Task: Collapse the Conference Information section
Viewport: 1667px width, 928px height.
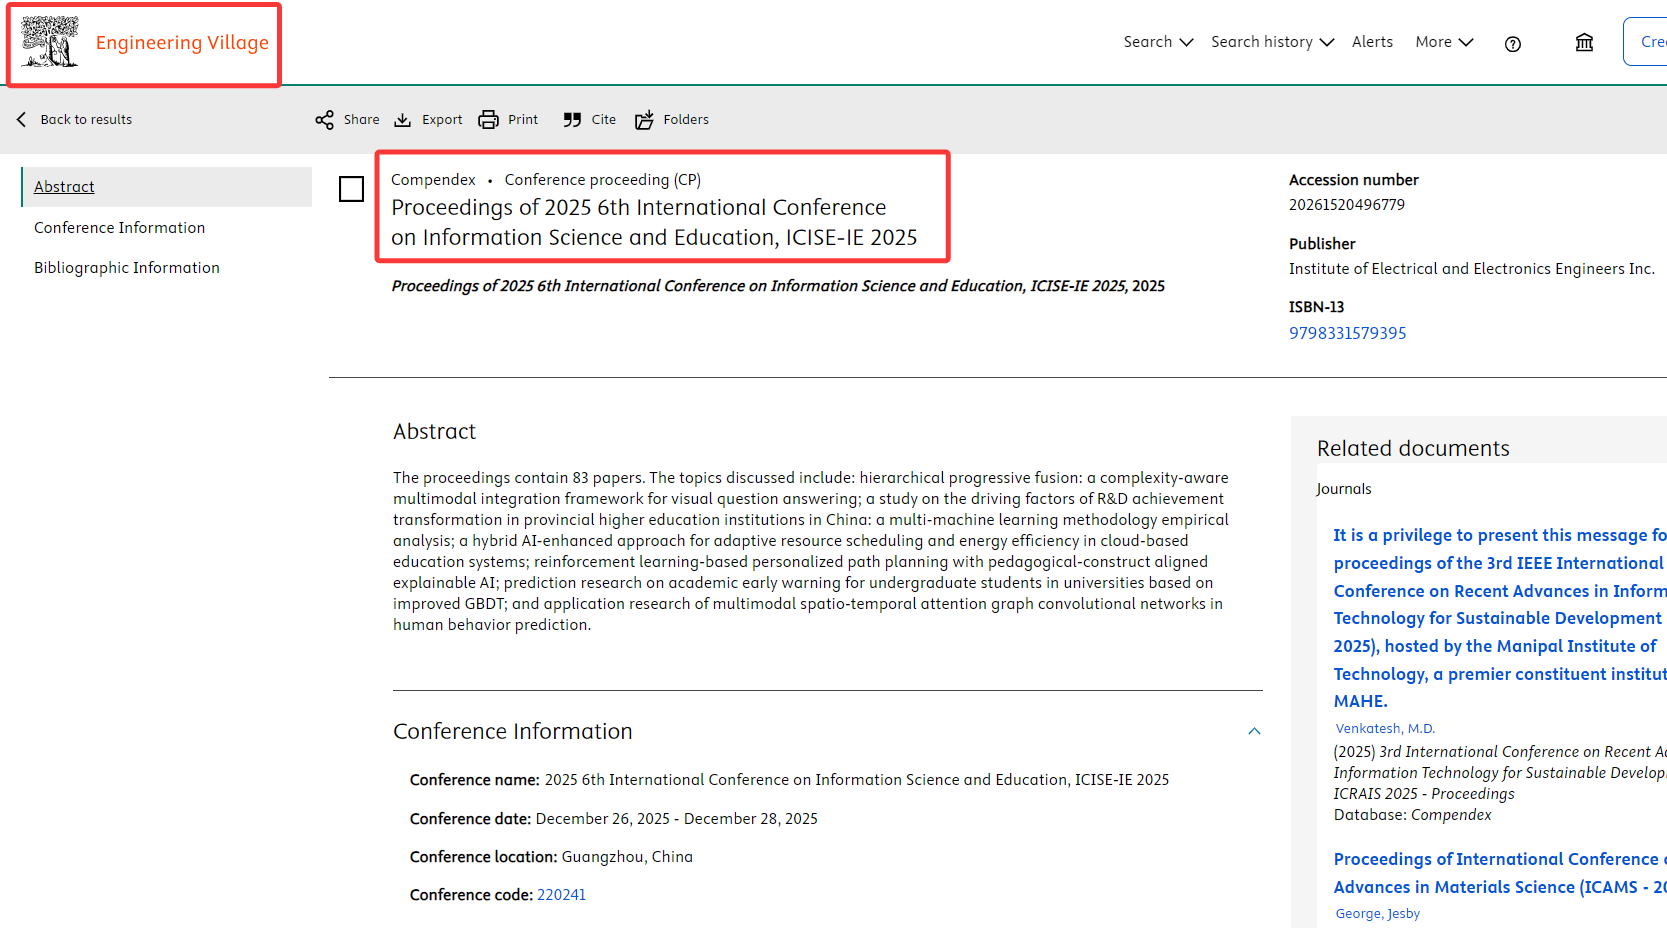Action: [1254, 731]
